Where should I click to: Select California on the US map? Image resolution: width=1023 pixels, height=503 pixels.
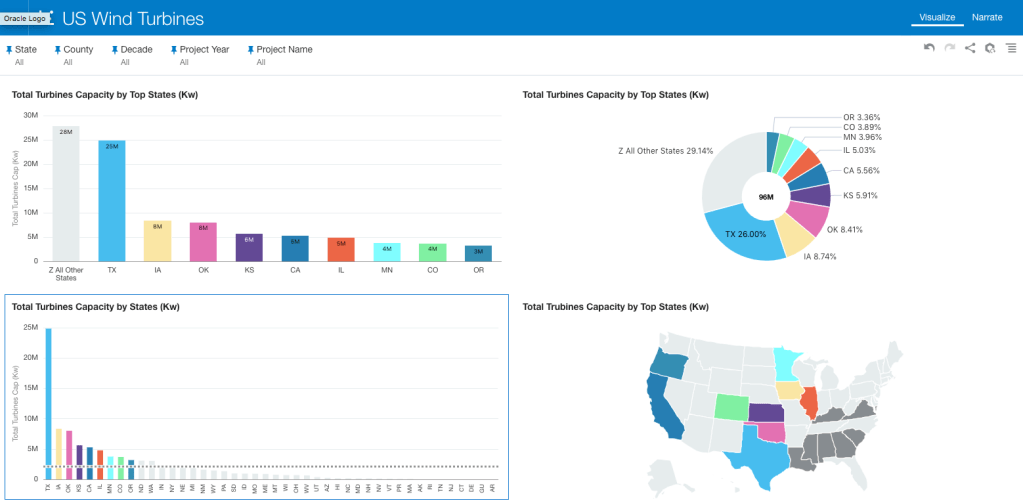664,404
